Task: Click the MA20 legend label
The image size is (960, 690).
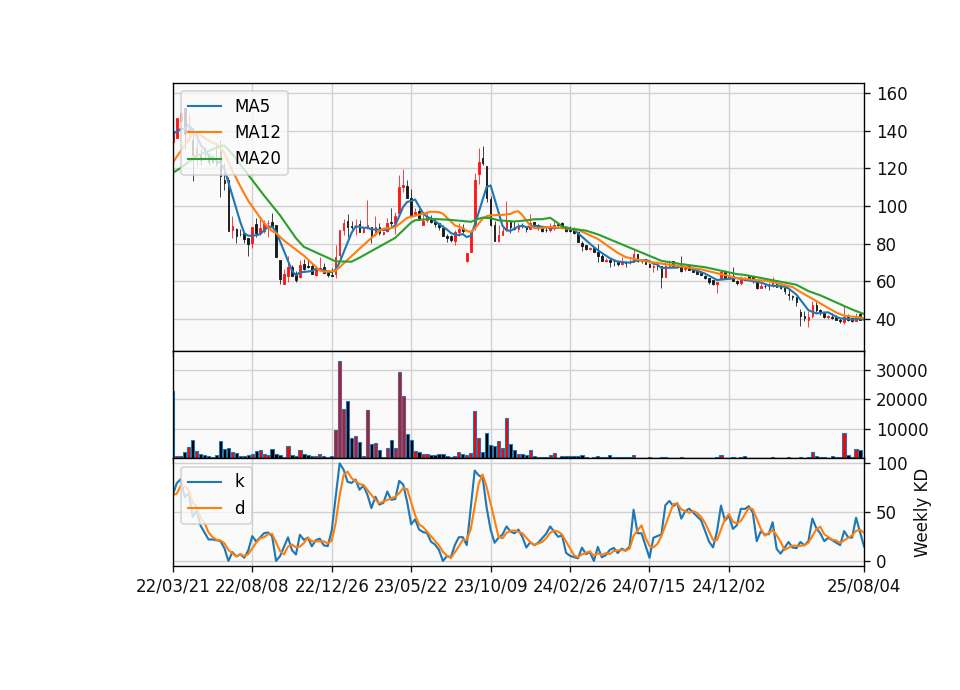Action: coord(257,158)
